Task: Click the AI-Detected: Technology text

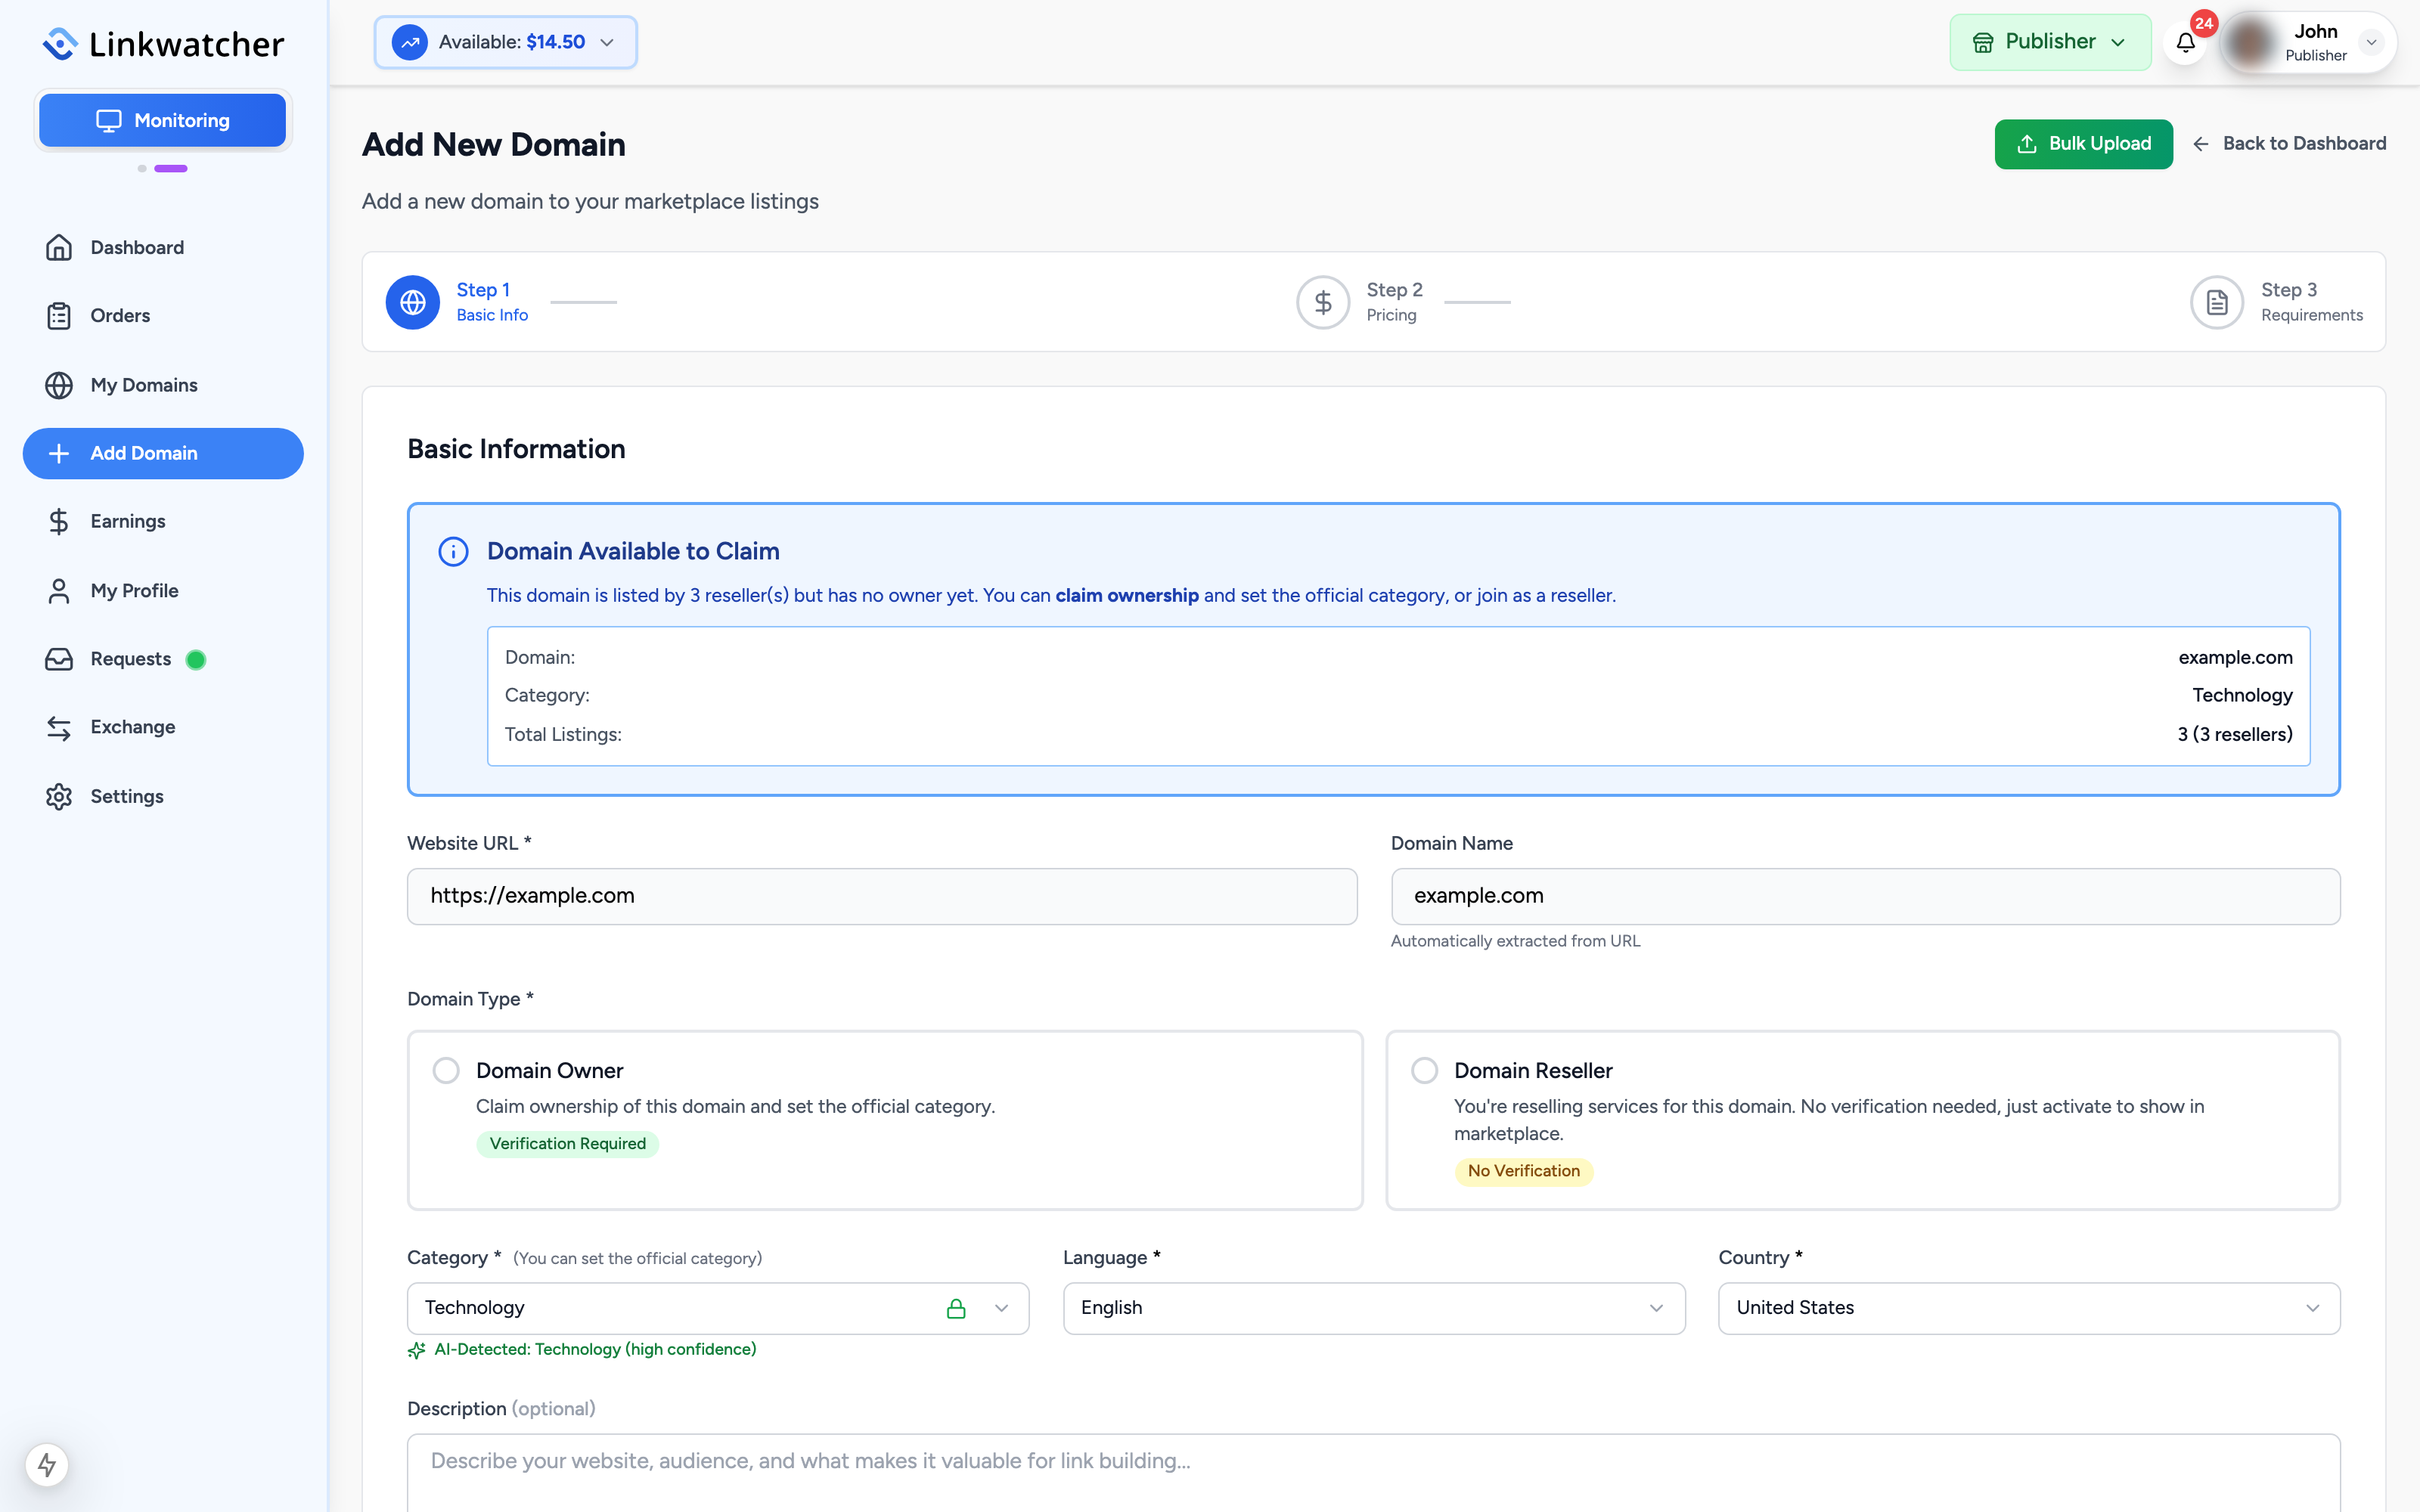Action: [x=595, y=1350]
